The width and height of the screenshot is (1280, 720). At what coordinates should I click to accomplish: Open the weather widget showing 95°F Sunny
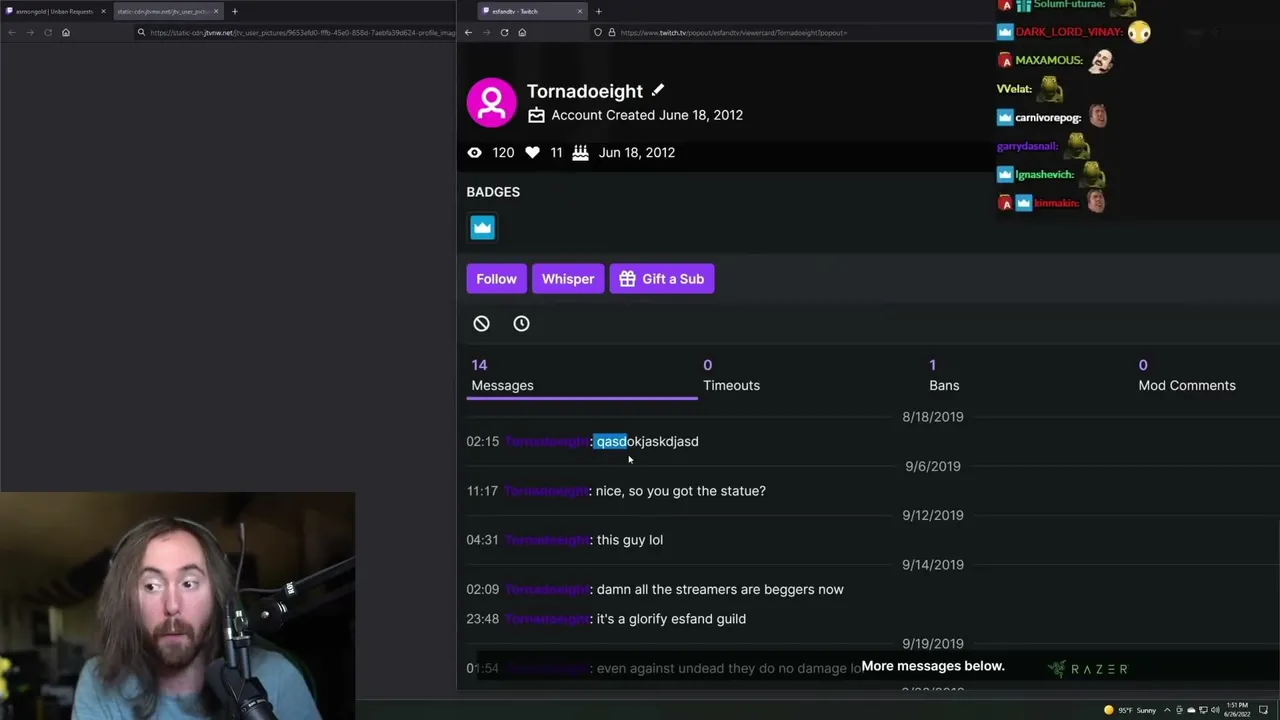point(1131,710)
